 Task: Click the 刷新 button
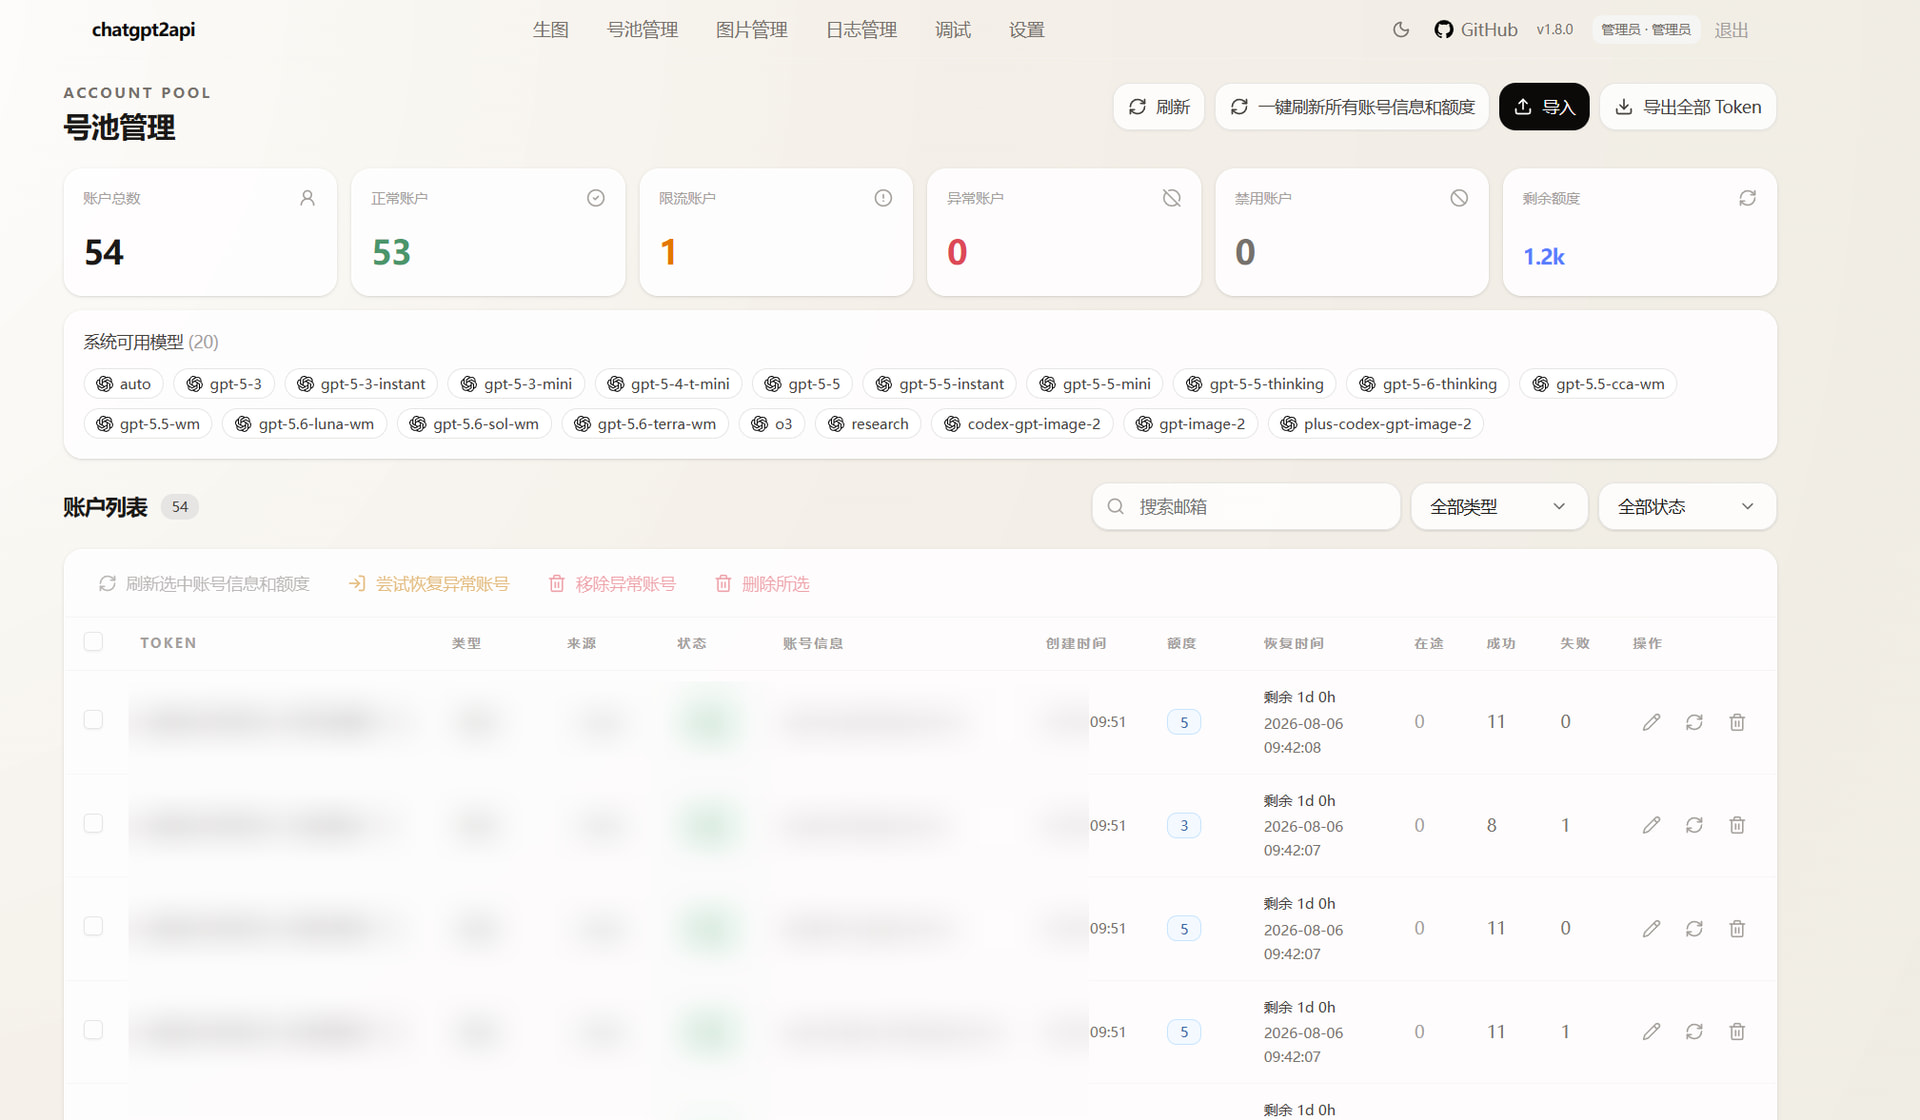[x=1158, y=107]
